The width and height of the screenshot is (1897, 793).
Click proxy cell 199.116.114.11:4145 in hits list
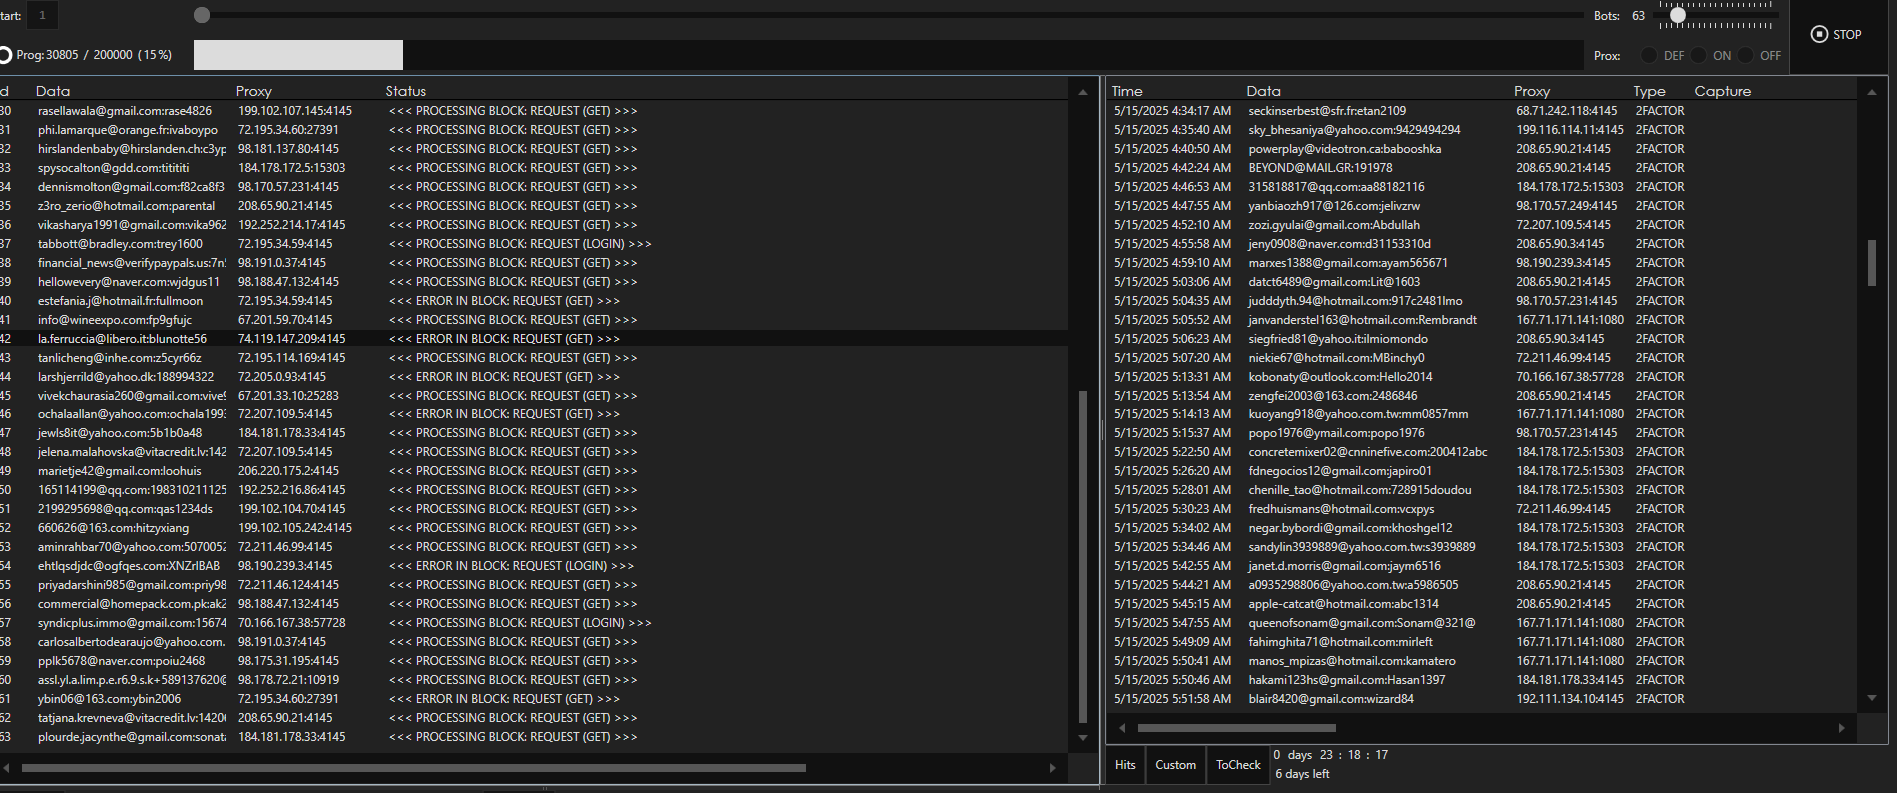coord(1570,130)
